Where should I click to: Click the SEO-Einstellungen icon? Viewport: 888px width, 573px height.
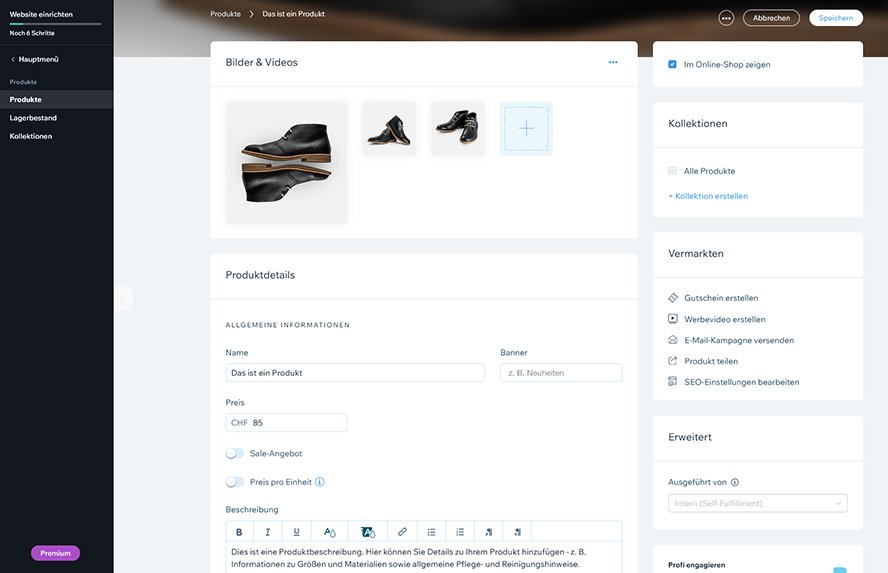(x=673, y=382)
